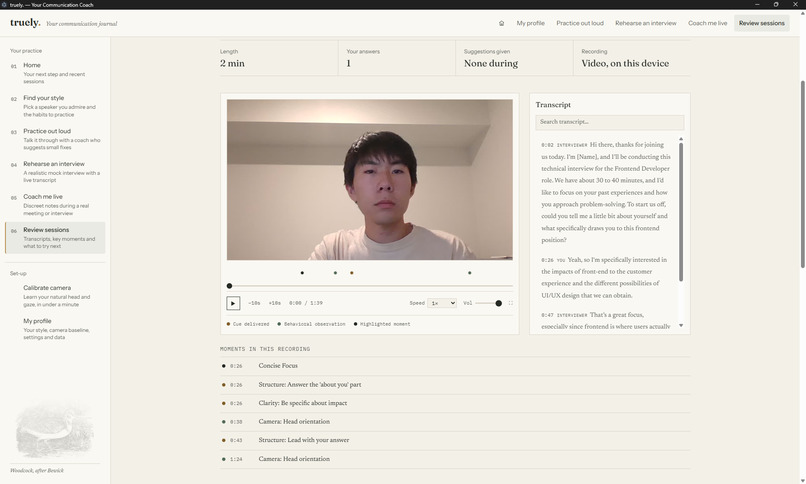Viewport: 806px width, 484px height.
Task: Click the home icon in top navigation
Action: 501,23
